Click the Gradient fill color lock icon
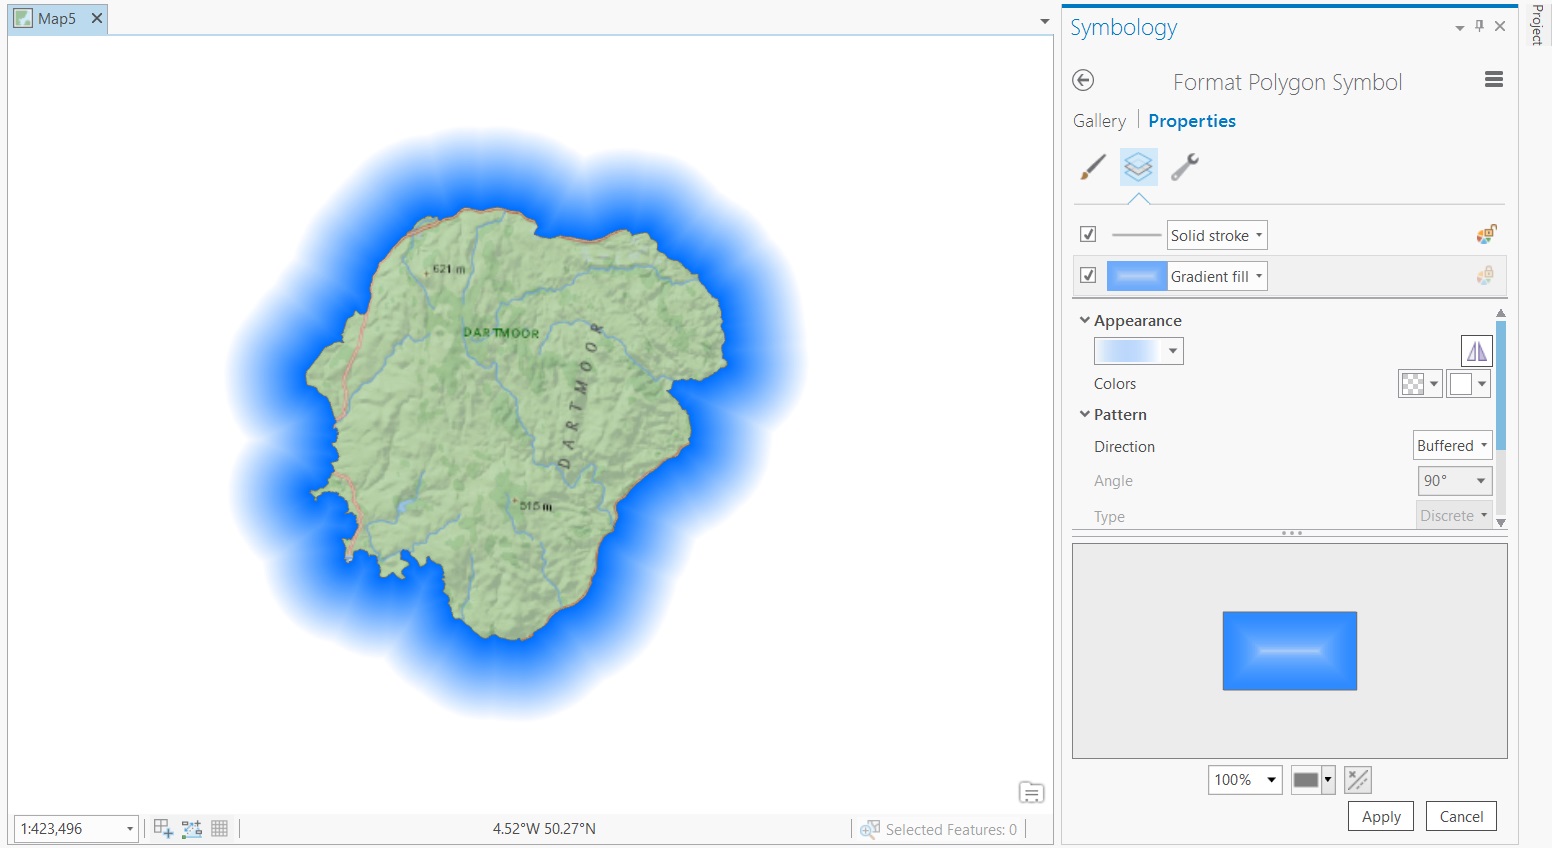Image resolution: width=1552 pixels, height=848 pixels. coord(1486,275)
